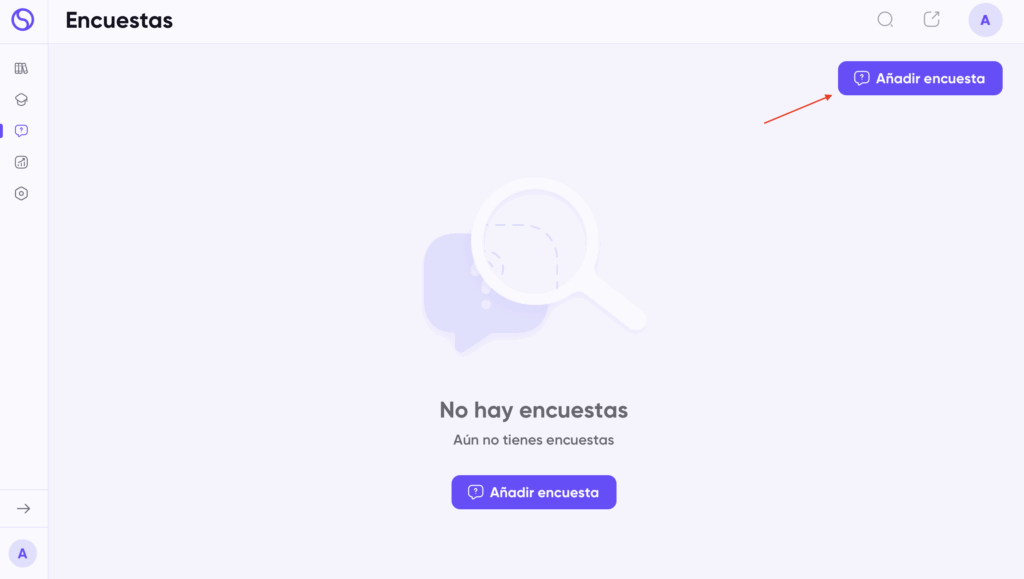Screen dimensions: 1024x579
Task: Click the magnifying glass lens in the illustration
Action: click(536, 240)
